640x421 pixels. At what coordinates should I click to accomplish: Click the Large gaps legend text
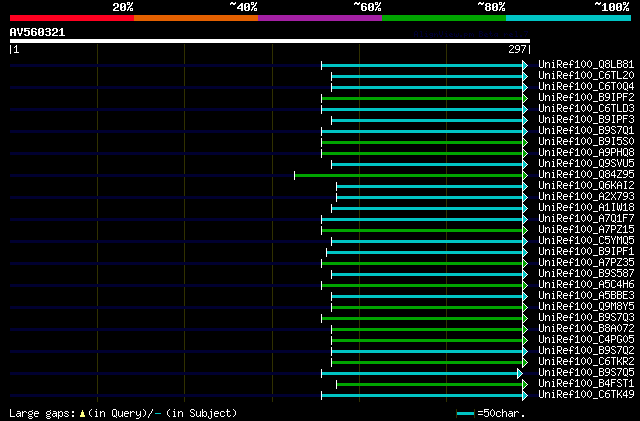pyautogui.click(x=42, y=413)
